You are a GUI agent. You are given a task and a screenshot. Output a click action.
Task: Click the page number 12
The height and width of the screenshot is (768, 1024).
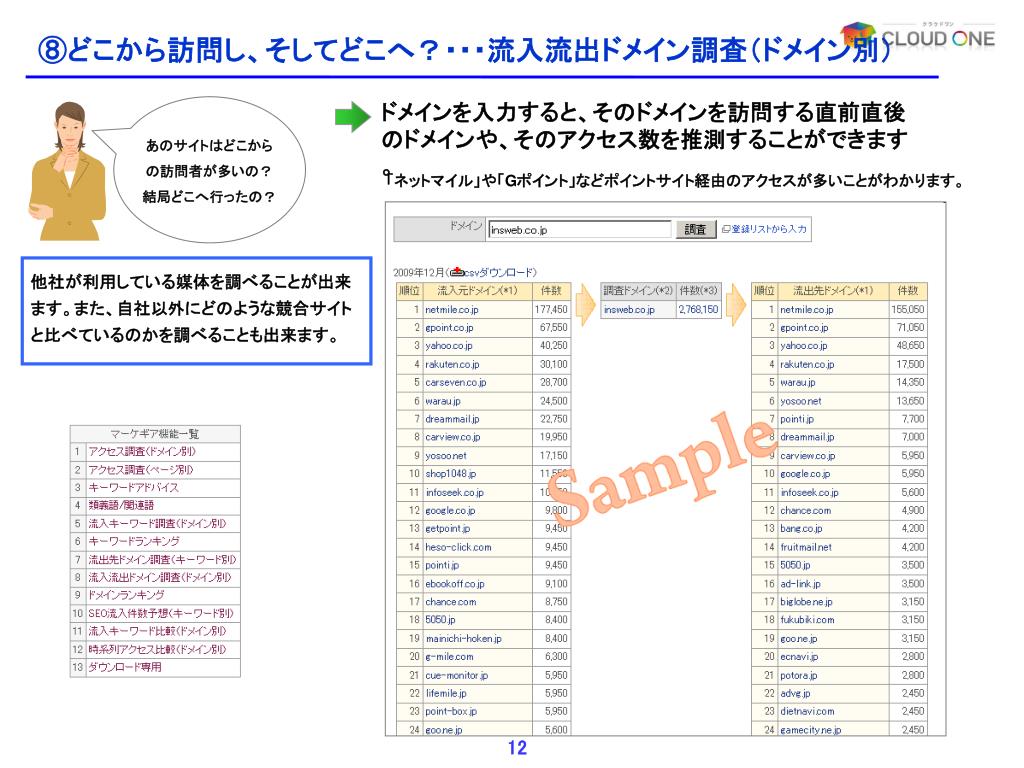point(517,748)
